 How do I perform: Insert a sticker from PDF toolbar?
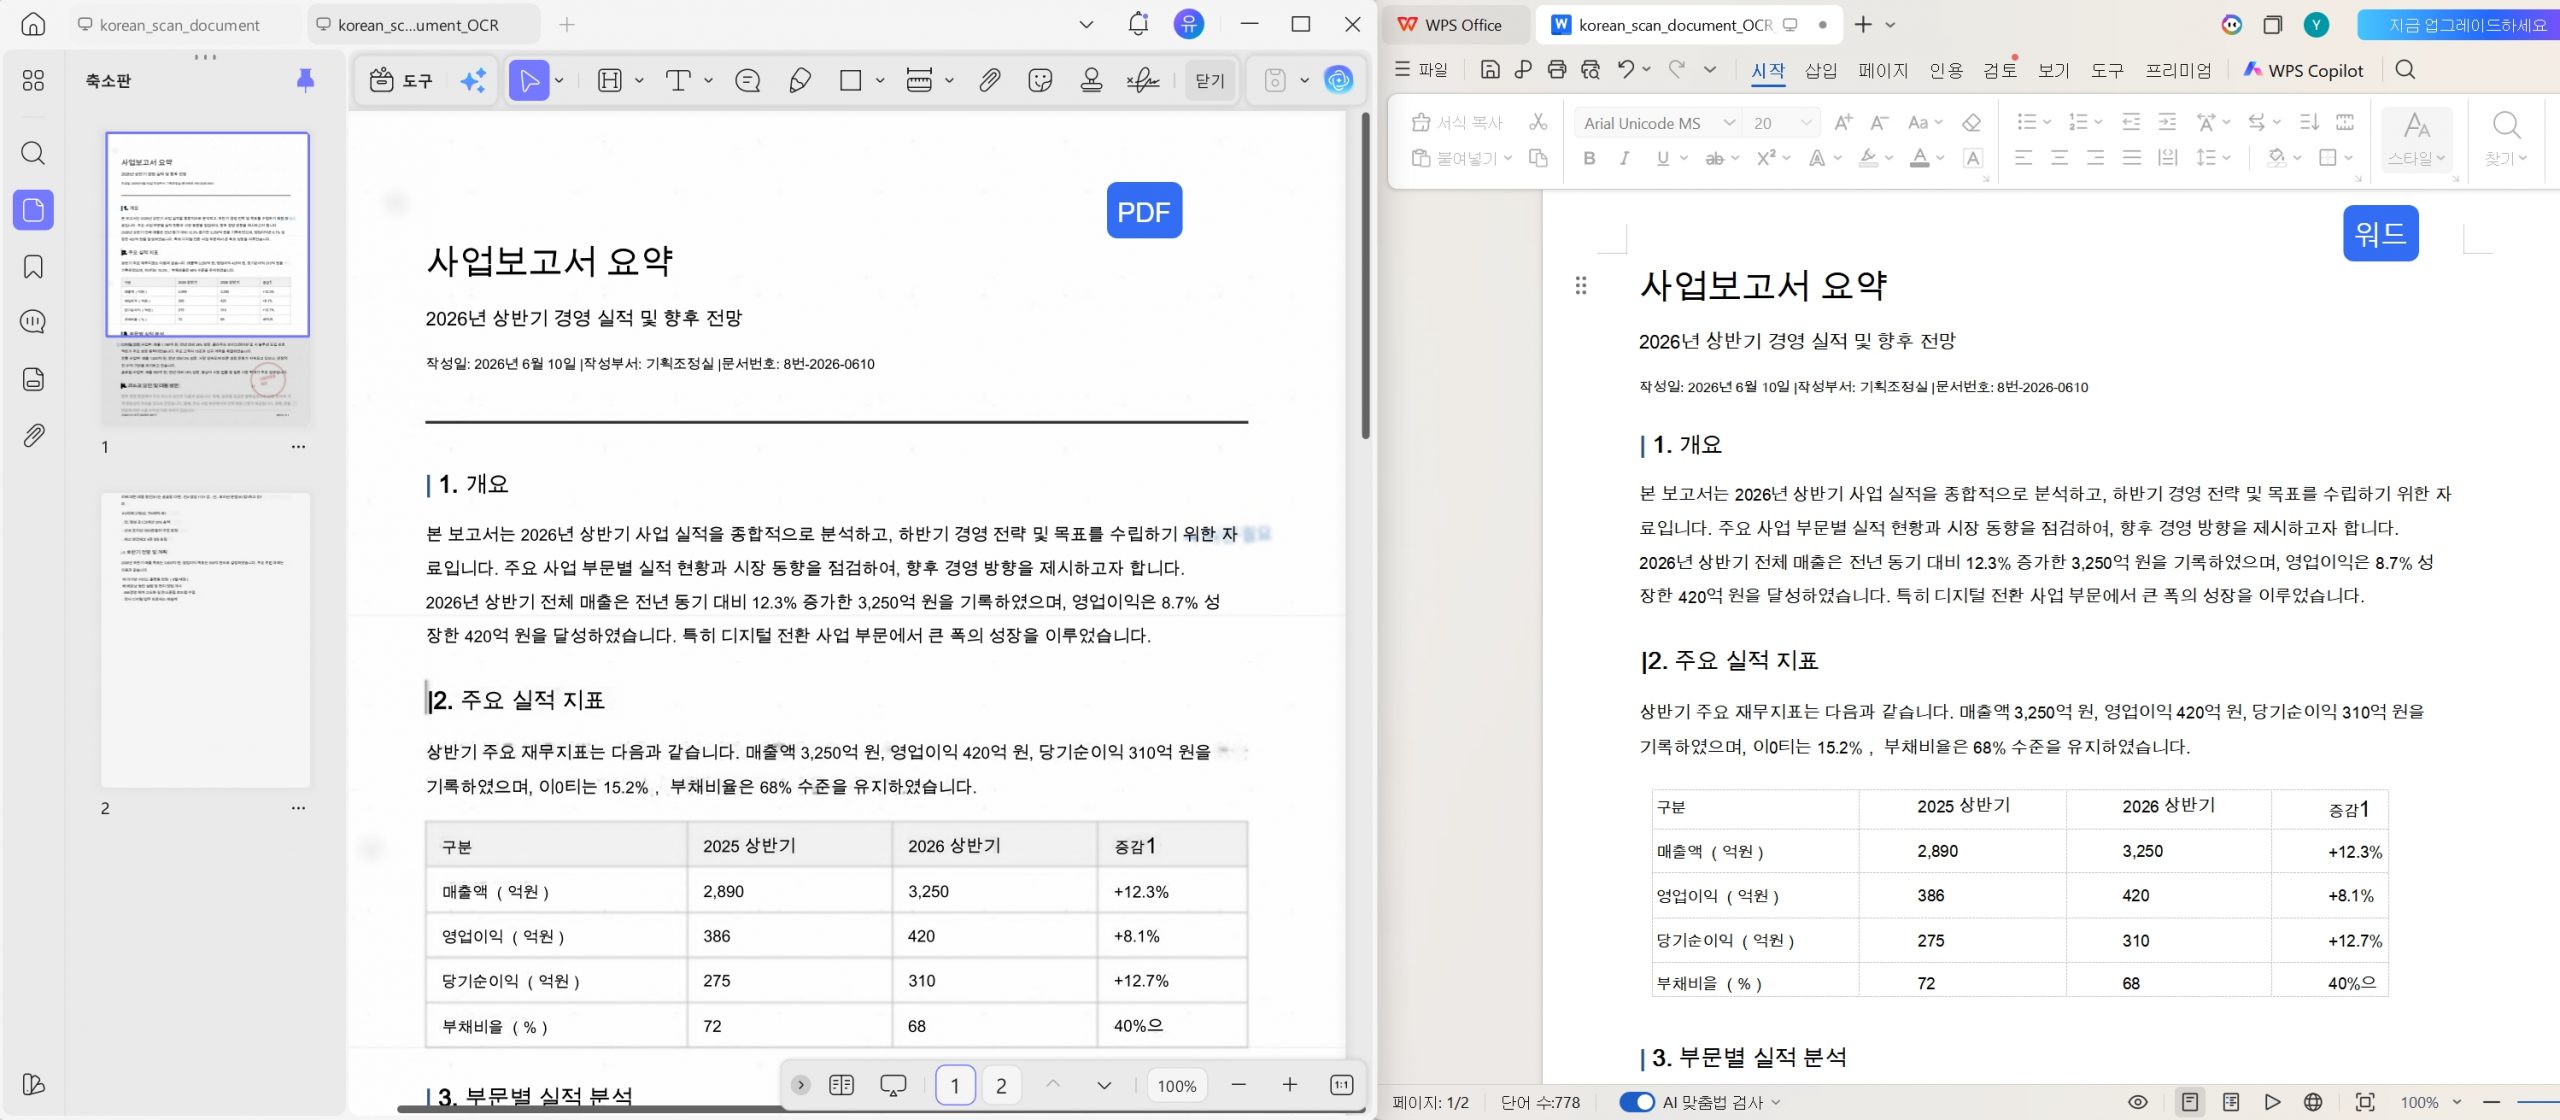pos(1040,81)
